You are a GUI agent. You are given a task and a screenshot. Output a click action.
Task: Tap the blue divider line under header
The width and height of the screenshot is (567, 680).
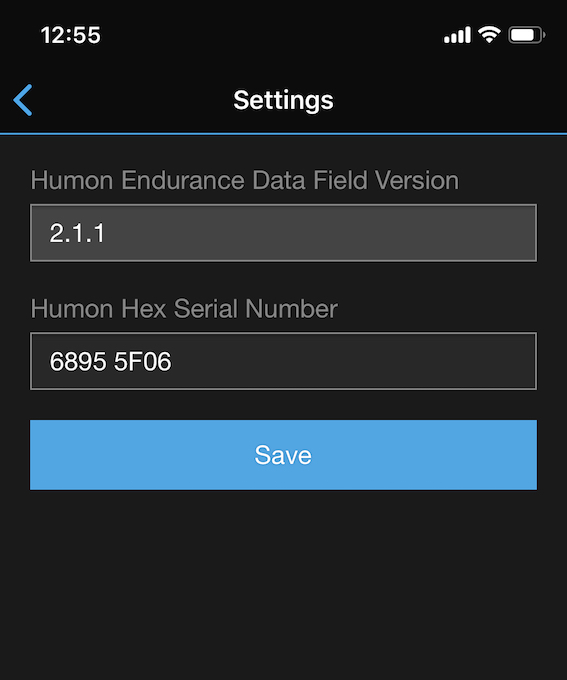click(x=283, y=134)
